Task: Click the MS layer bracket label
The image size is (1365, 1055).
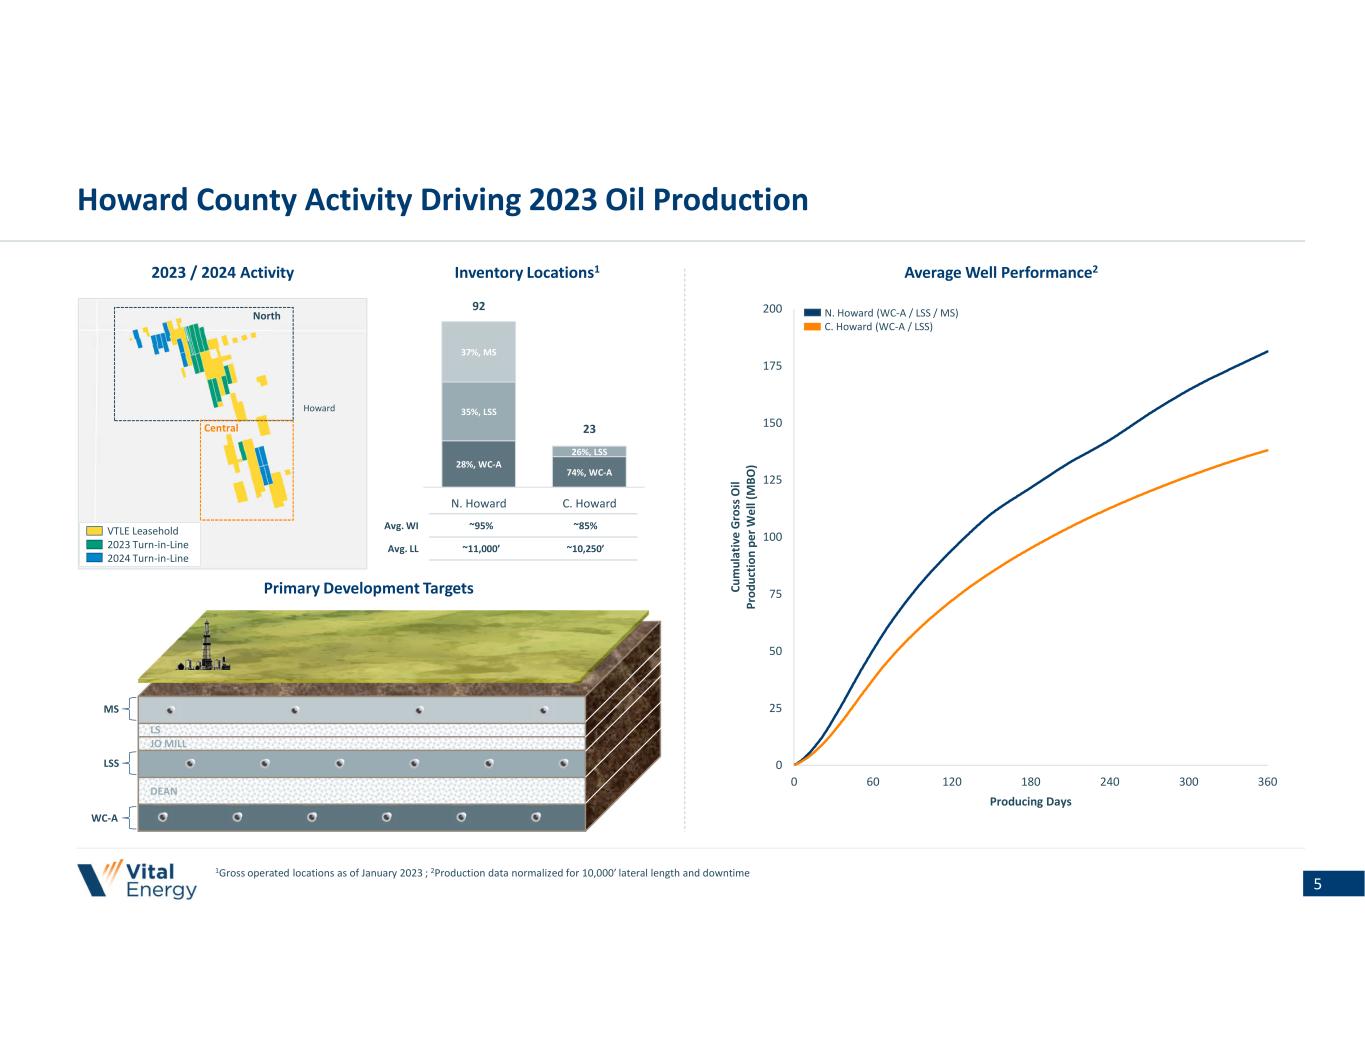Action: click(x=110, y=710)
